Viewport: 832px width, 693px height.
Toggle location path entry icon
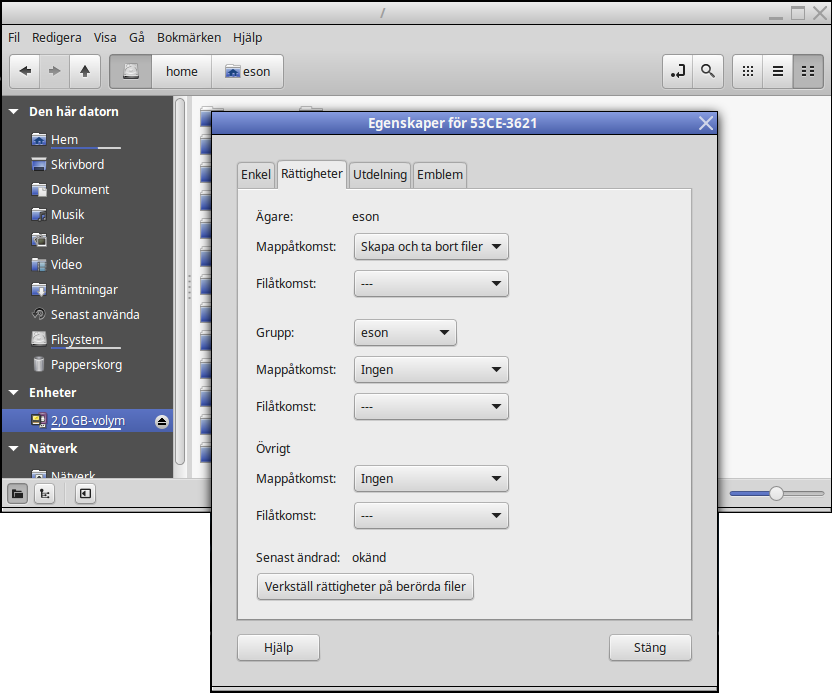click(x=678, y=71)
